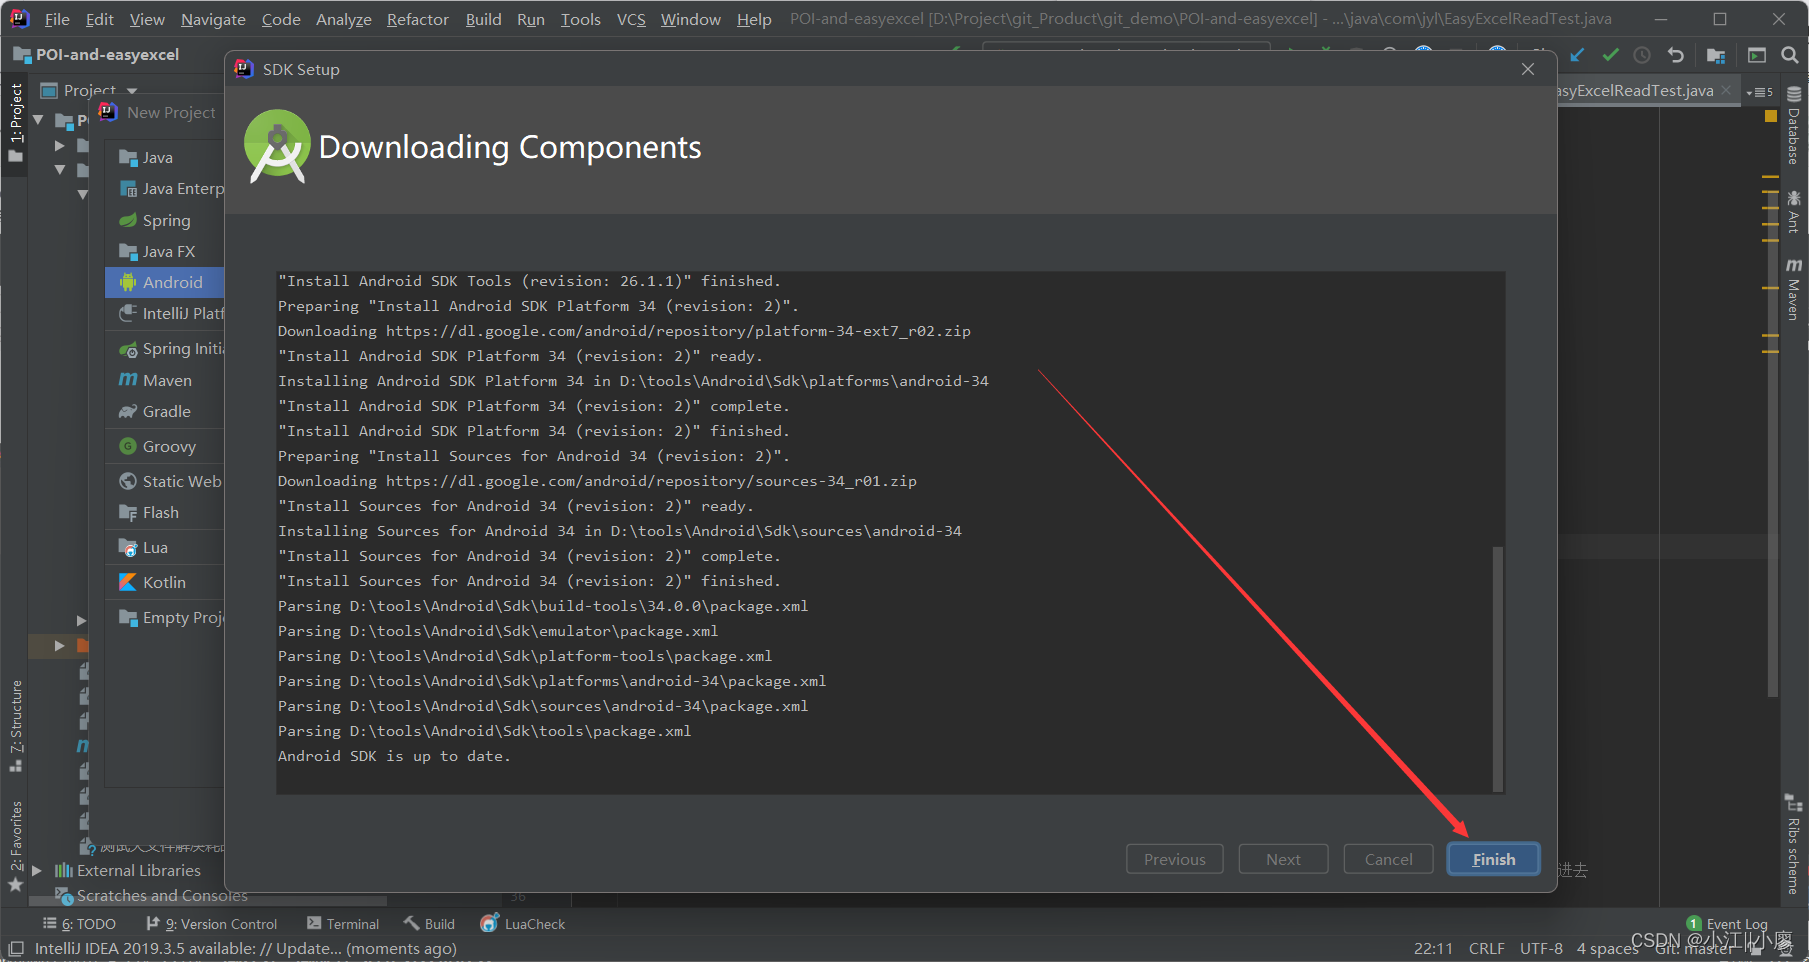
Task: Open the 1: Project tool window tab
Action: coord(16,121)
